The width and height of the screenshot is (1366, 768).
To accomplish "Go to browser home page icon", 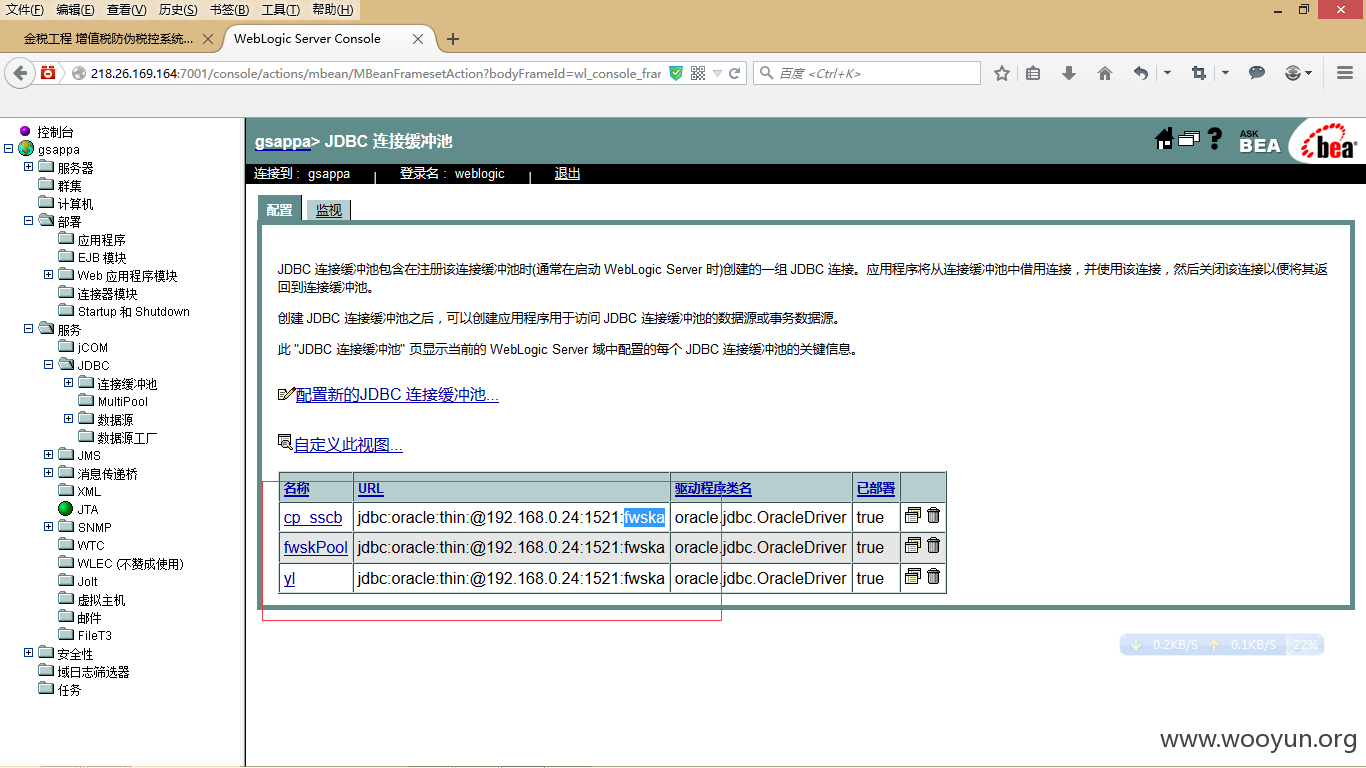I will tap(1105, 73).
